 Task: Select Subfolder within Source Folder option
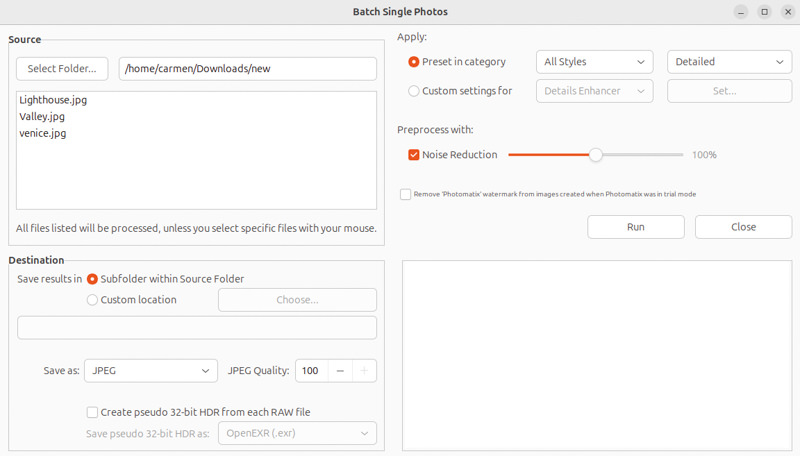click(x=93, y=279)
